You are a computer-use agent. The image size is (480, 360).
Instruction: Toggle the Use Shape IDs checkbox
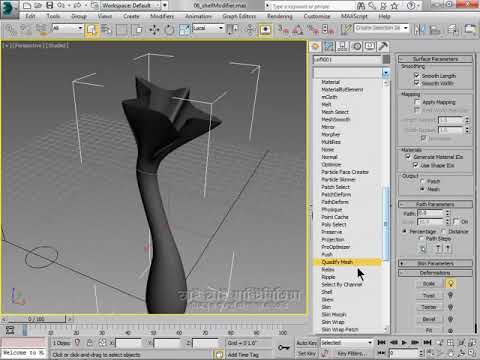[415, 165]
